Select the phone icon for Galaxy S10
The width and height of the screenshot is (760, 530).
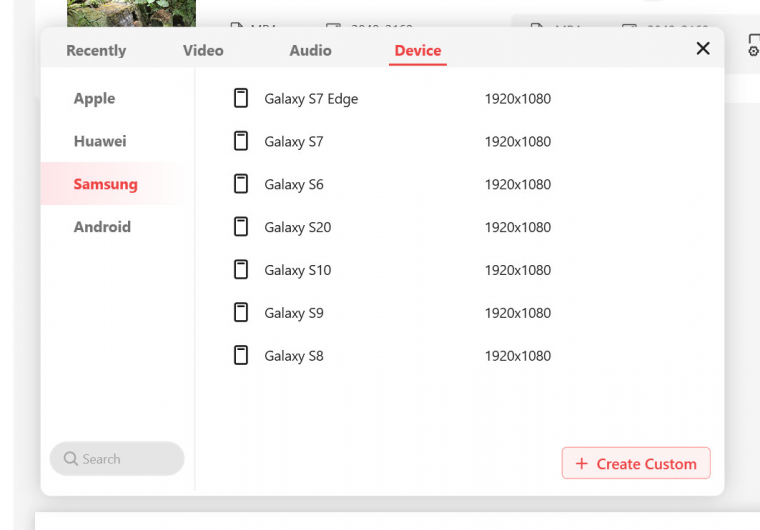(241, 270)
